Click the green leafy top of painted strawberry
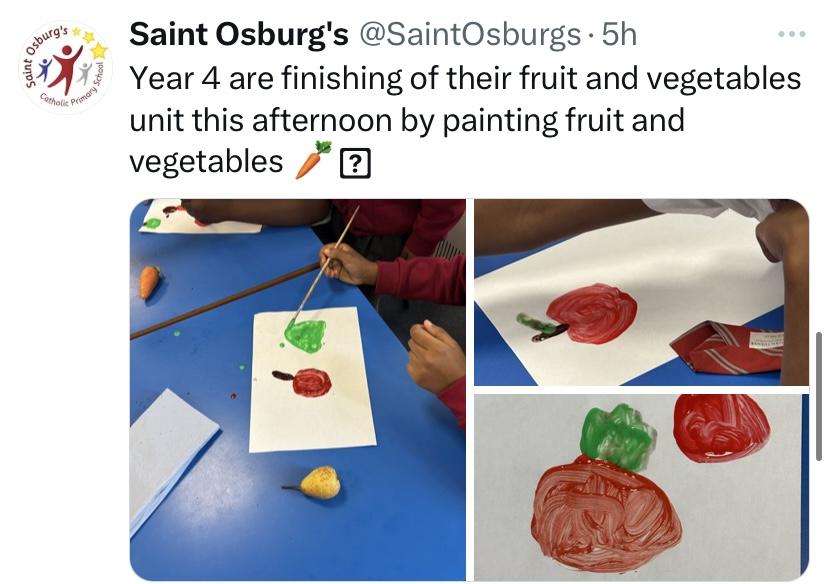The image size is (828, 584). [x=618, y=437]
